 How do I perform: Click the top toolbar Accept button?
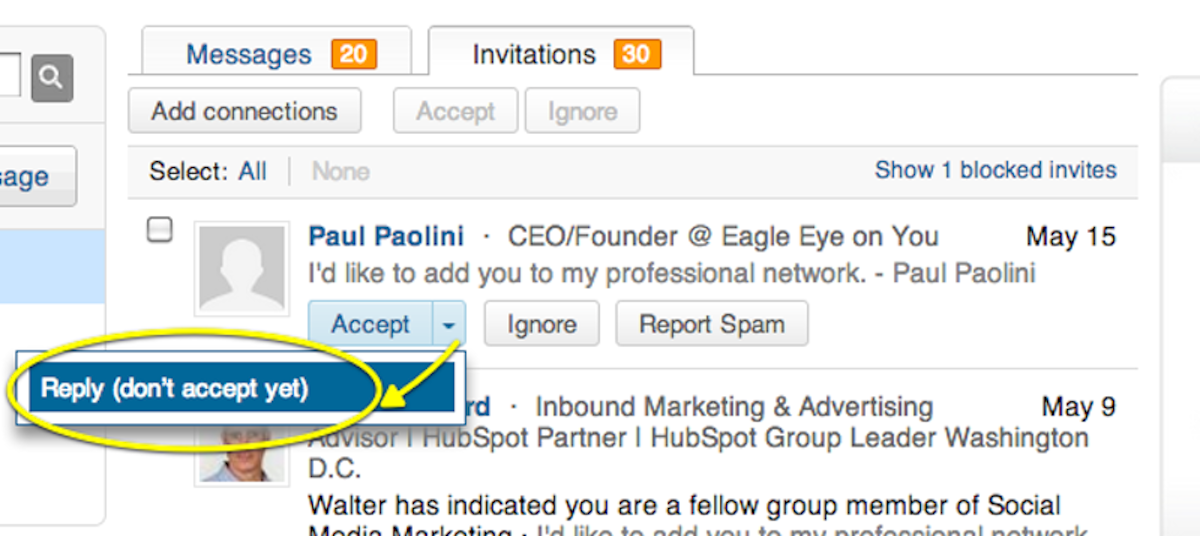point(456,111)
